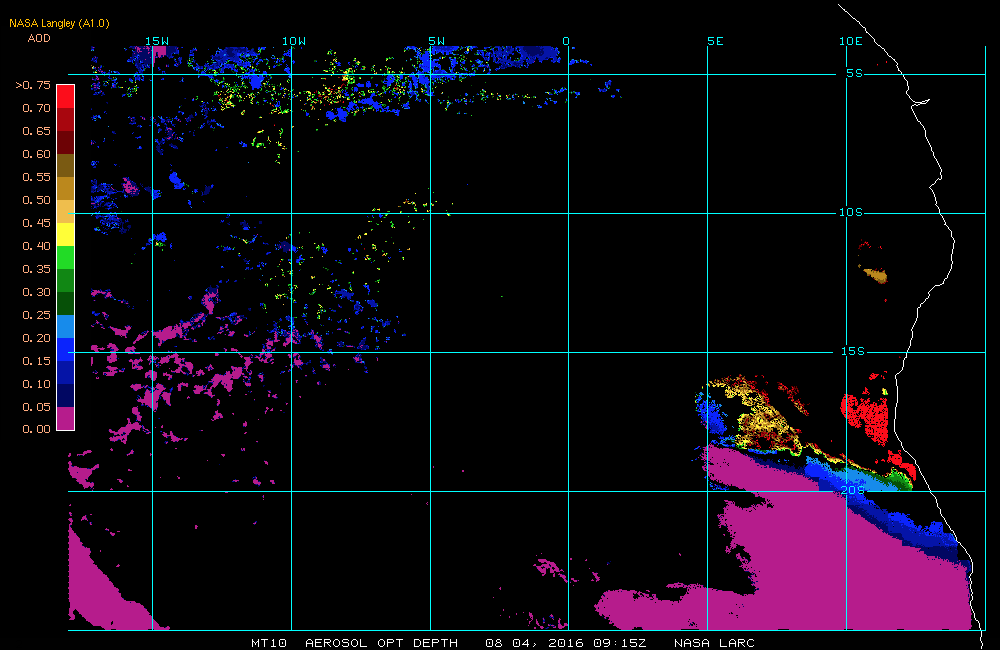Click the '5W' longitude label
The height and width of the screenshot is (650, 1000).
pyautogui.click(x=437, y=41)
